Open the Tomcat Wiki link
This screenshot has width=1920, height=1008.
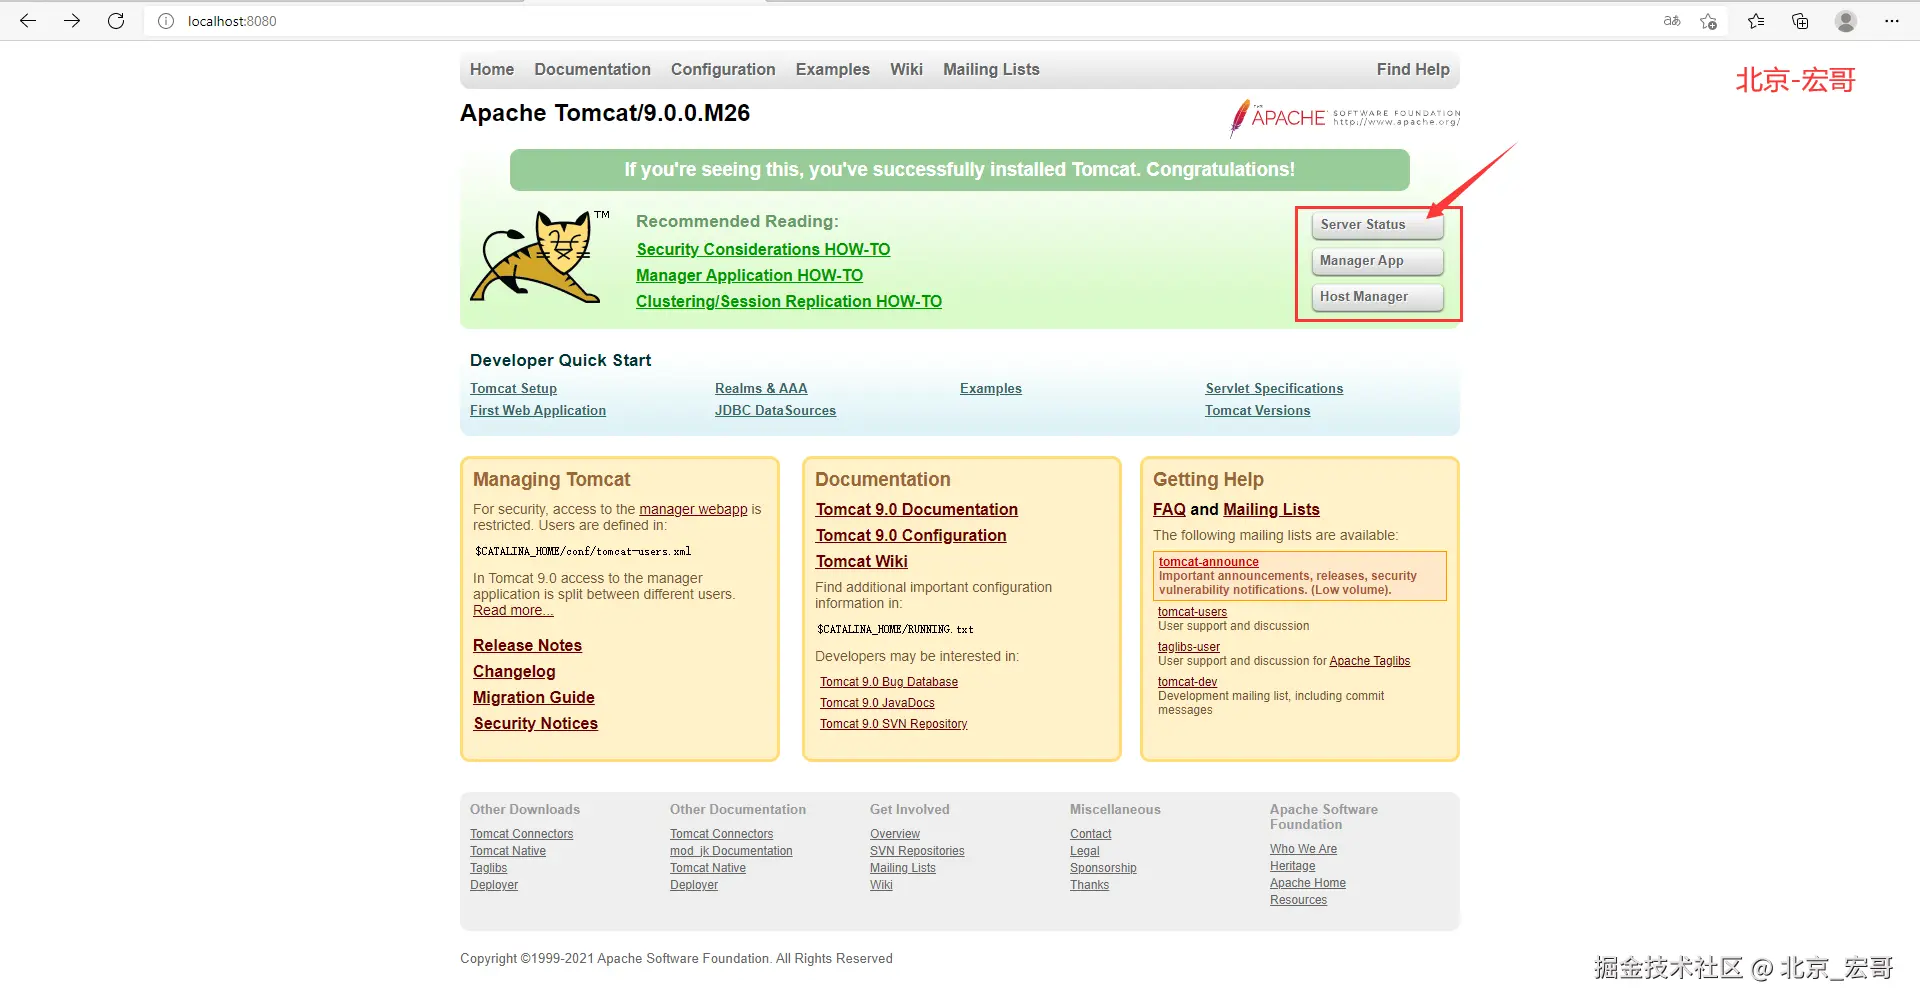pyautogui.click(x=861, y=561)
